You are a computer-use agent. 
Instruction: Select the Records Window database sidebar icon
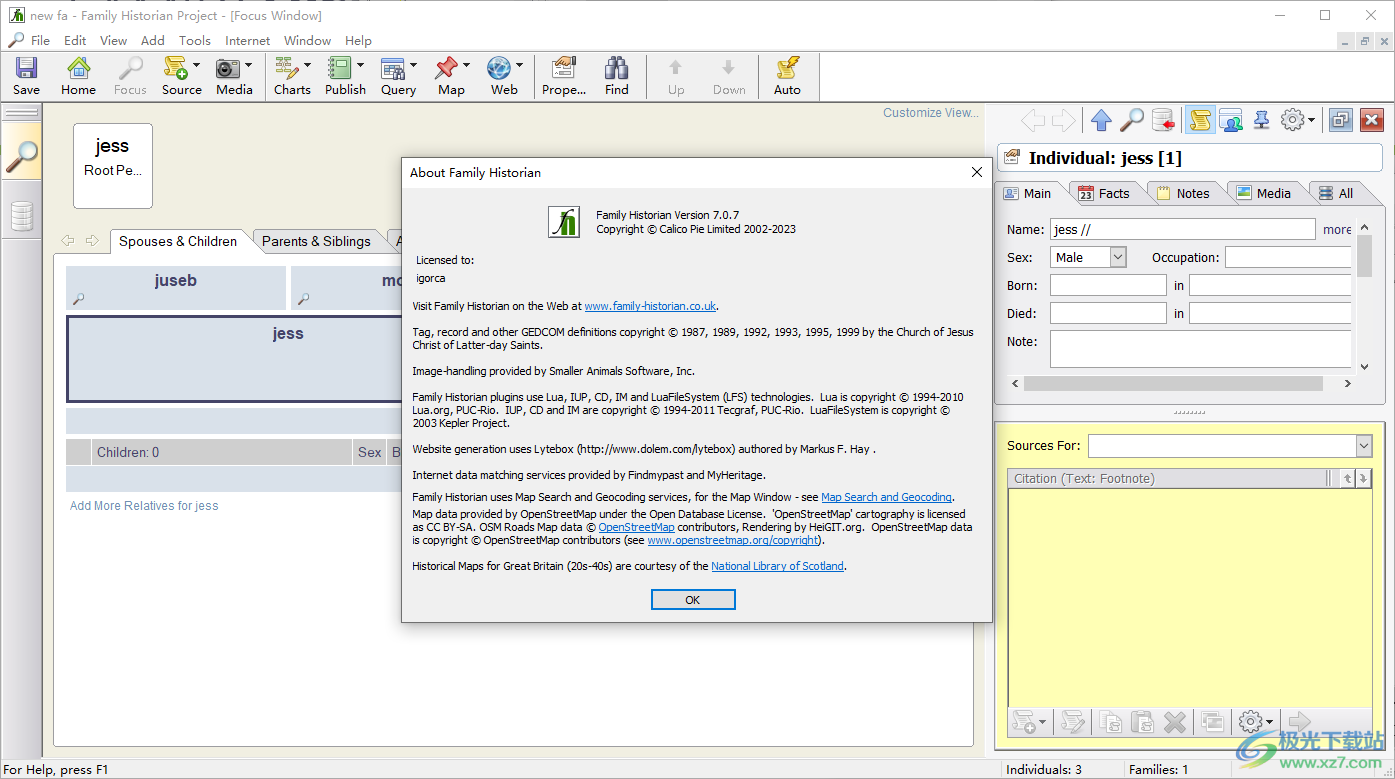coord(21,216)
